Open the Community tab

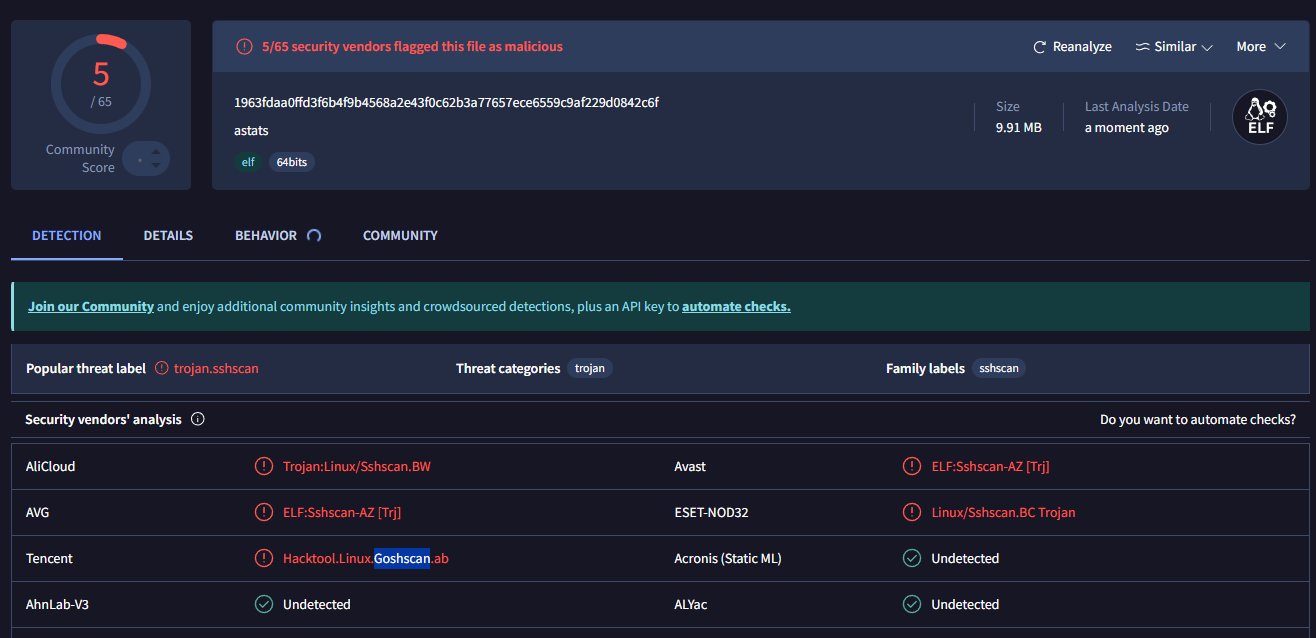[x=400, y=236]
